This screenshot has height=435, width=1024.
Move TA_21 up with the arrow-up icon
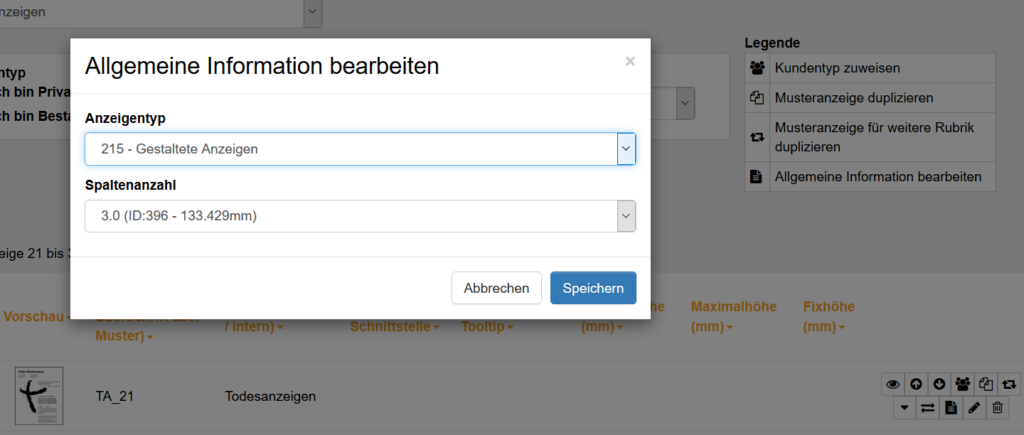point(916,384)
